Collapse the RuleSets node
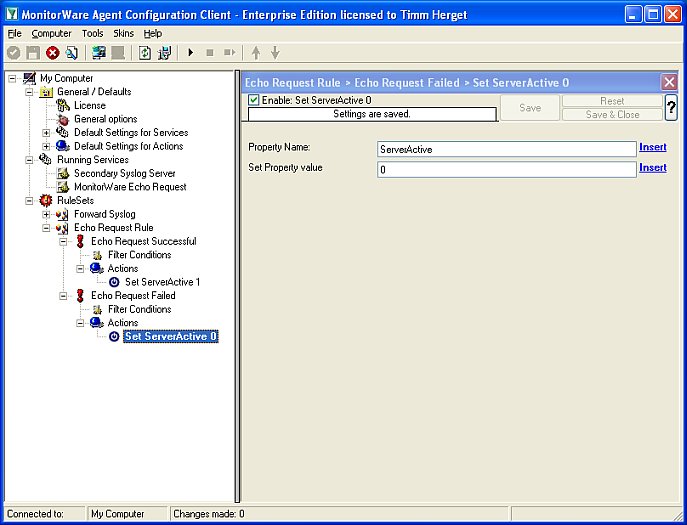This screenshot has height=525, width=687. 29,201
